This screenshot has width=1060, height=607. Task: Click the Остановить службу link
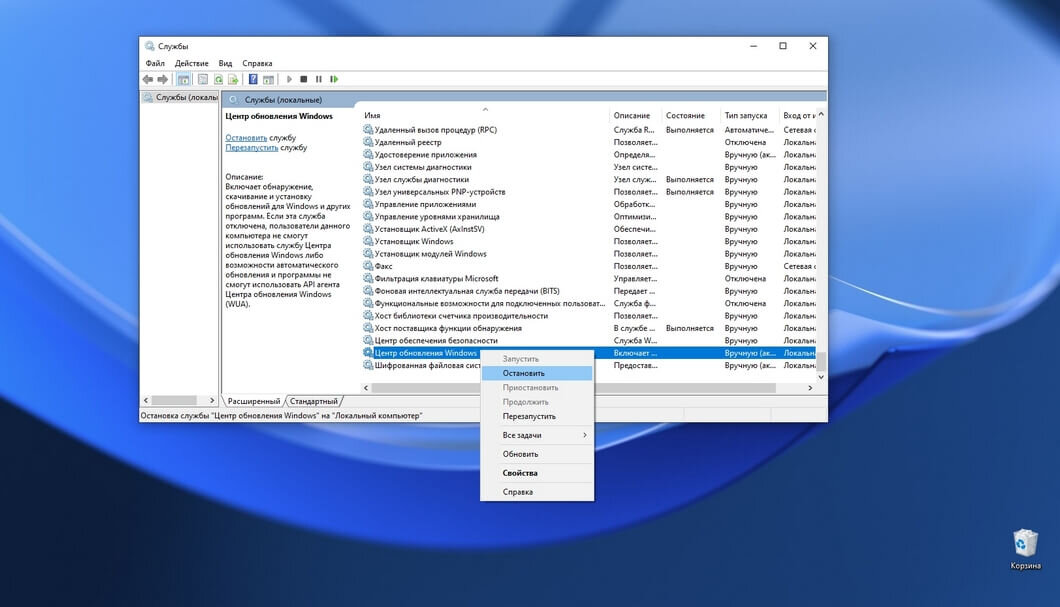click(x=246, y=138)
